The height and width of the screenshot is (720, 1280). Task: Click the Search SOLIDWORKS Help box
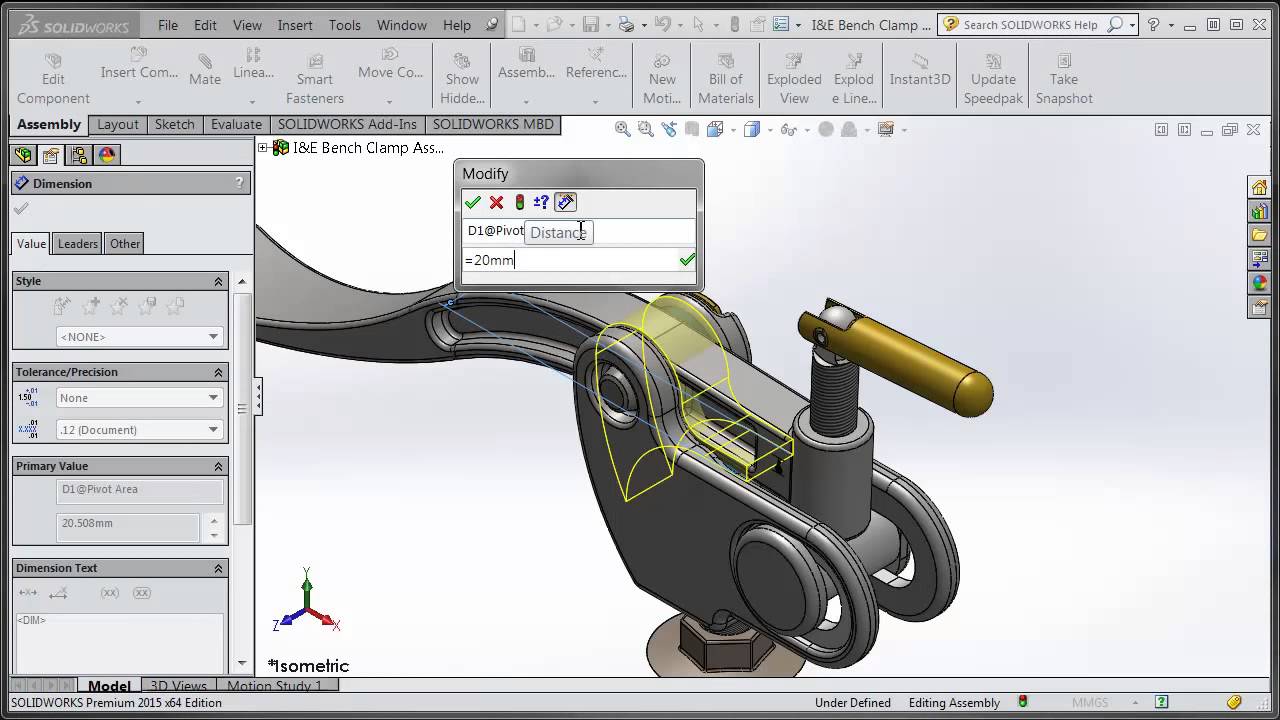tap(1030, 25)
